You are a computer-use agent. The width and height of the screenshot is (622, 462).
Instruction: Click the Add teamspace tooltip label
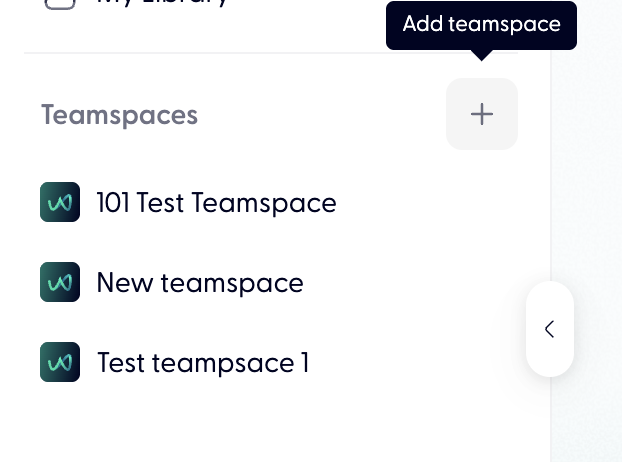481,25
